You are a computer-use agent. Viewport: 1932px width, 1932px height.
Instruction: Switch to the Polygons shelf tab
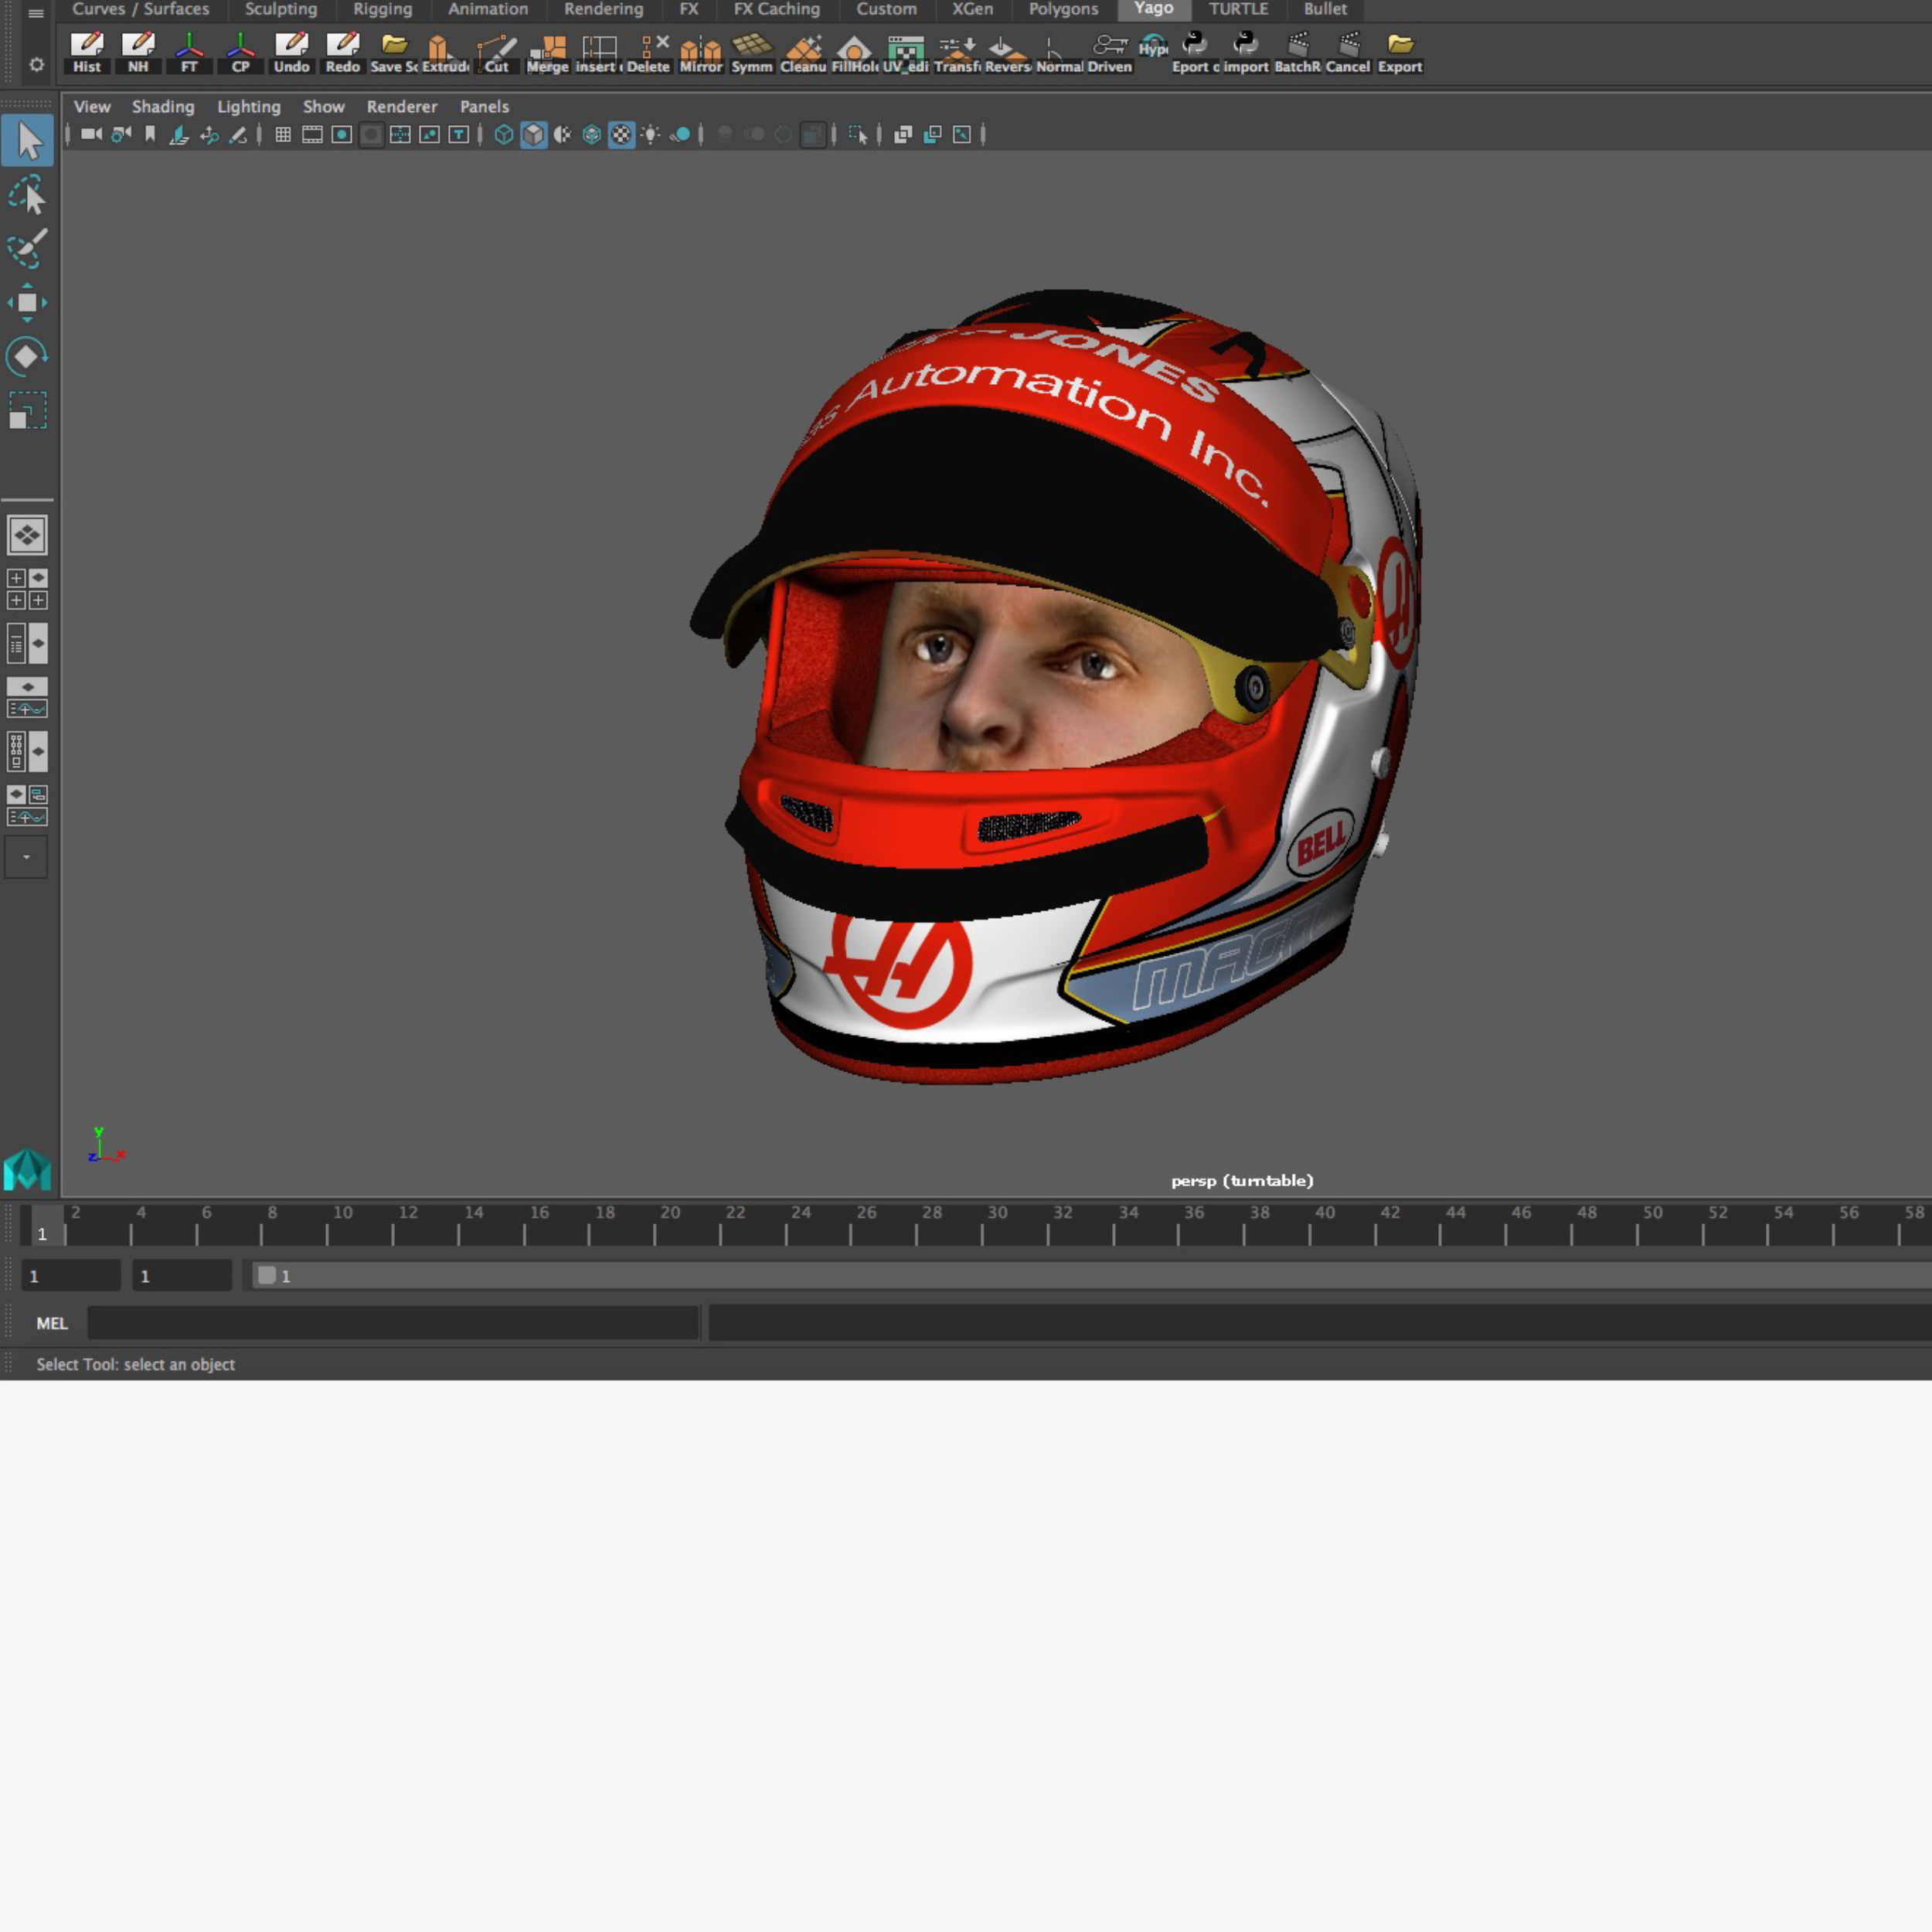coord(1063,9)
